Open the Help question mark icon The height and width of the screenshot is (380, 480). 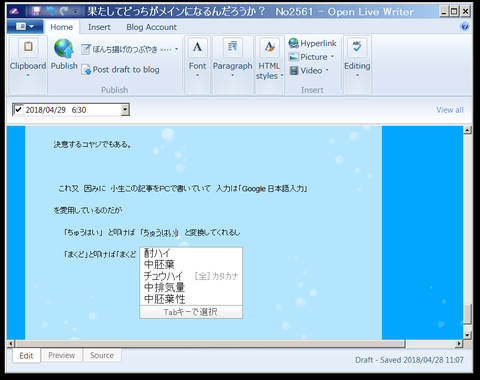tap(464, 26)
